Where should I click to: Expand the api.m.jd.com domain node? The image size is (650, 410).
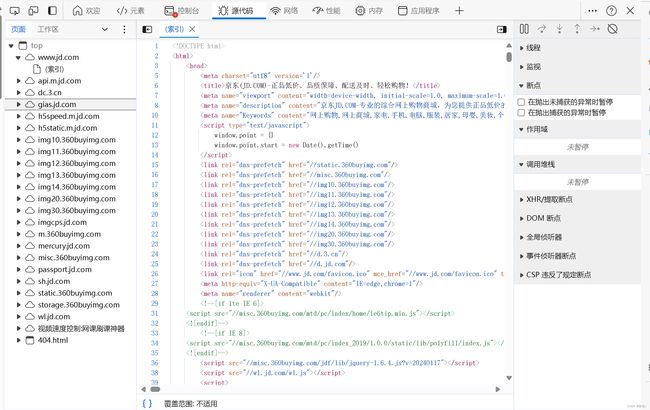19,81
